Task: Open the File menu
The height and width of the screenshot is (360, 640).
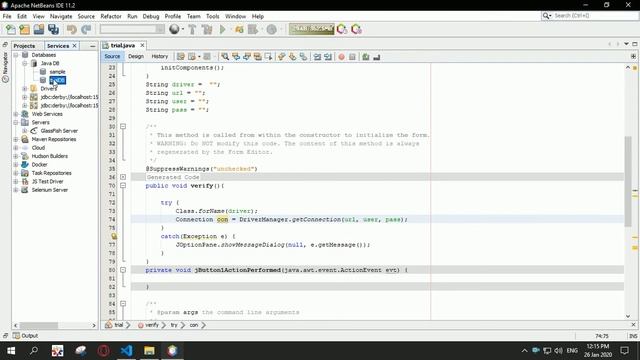Action: 7,16
